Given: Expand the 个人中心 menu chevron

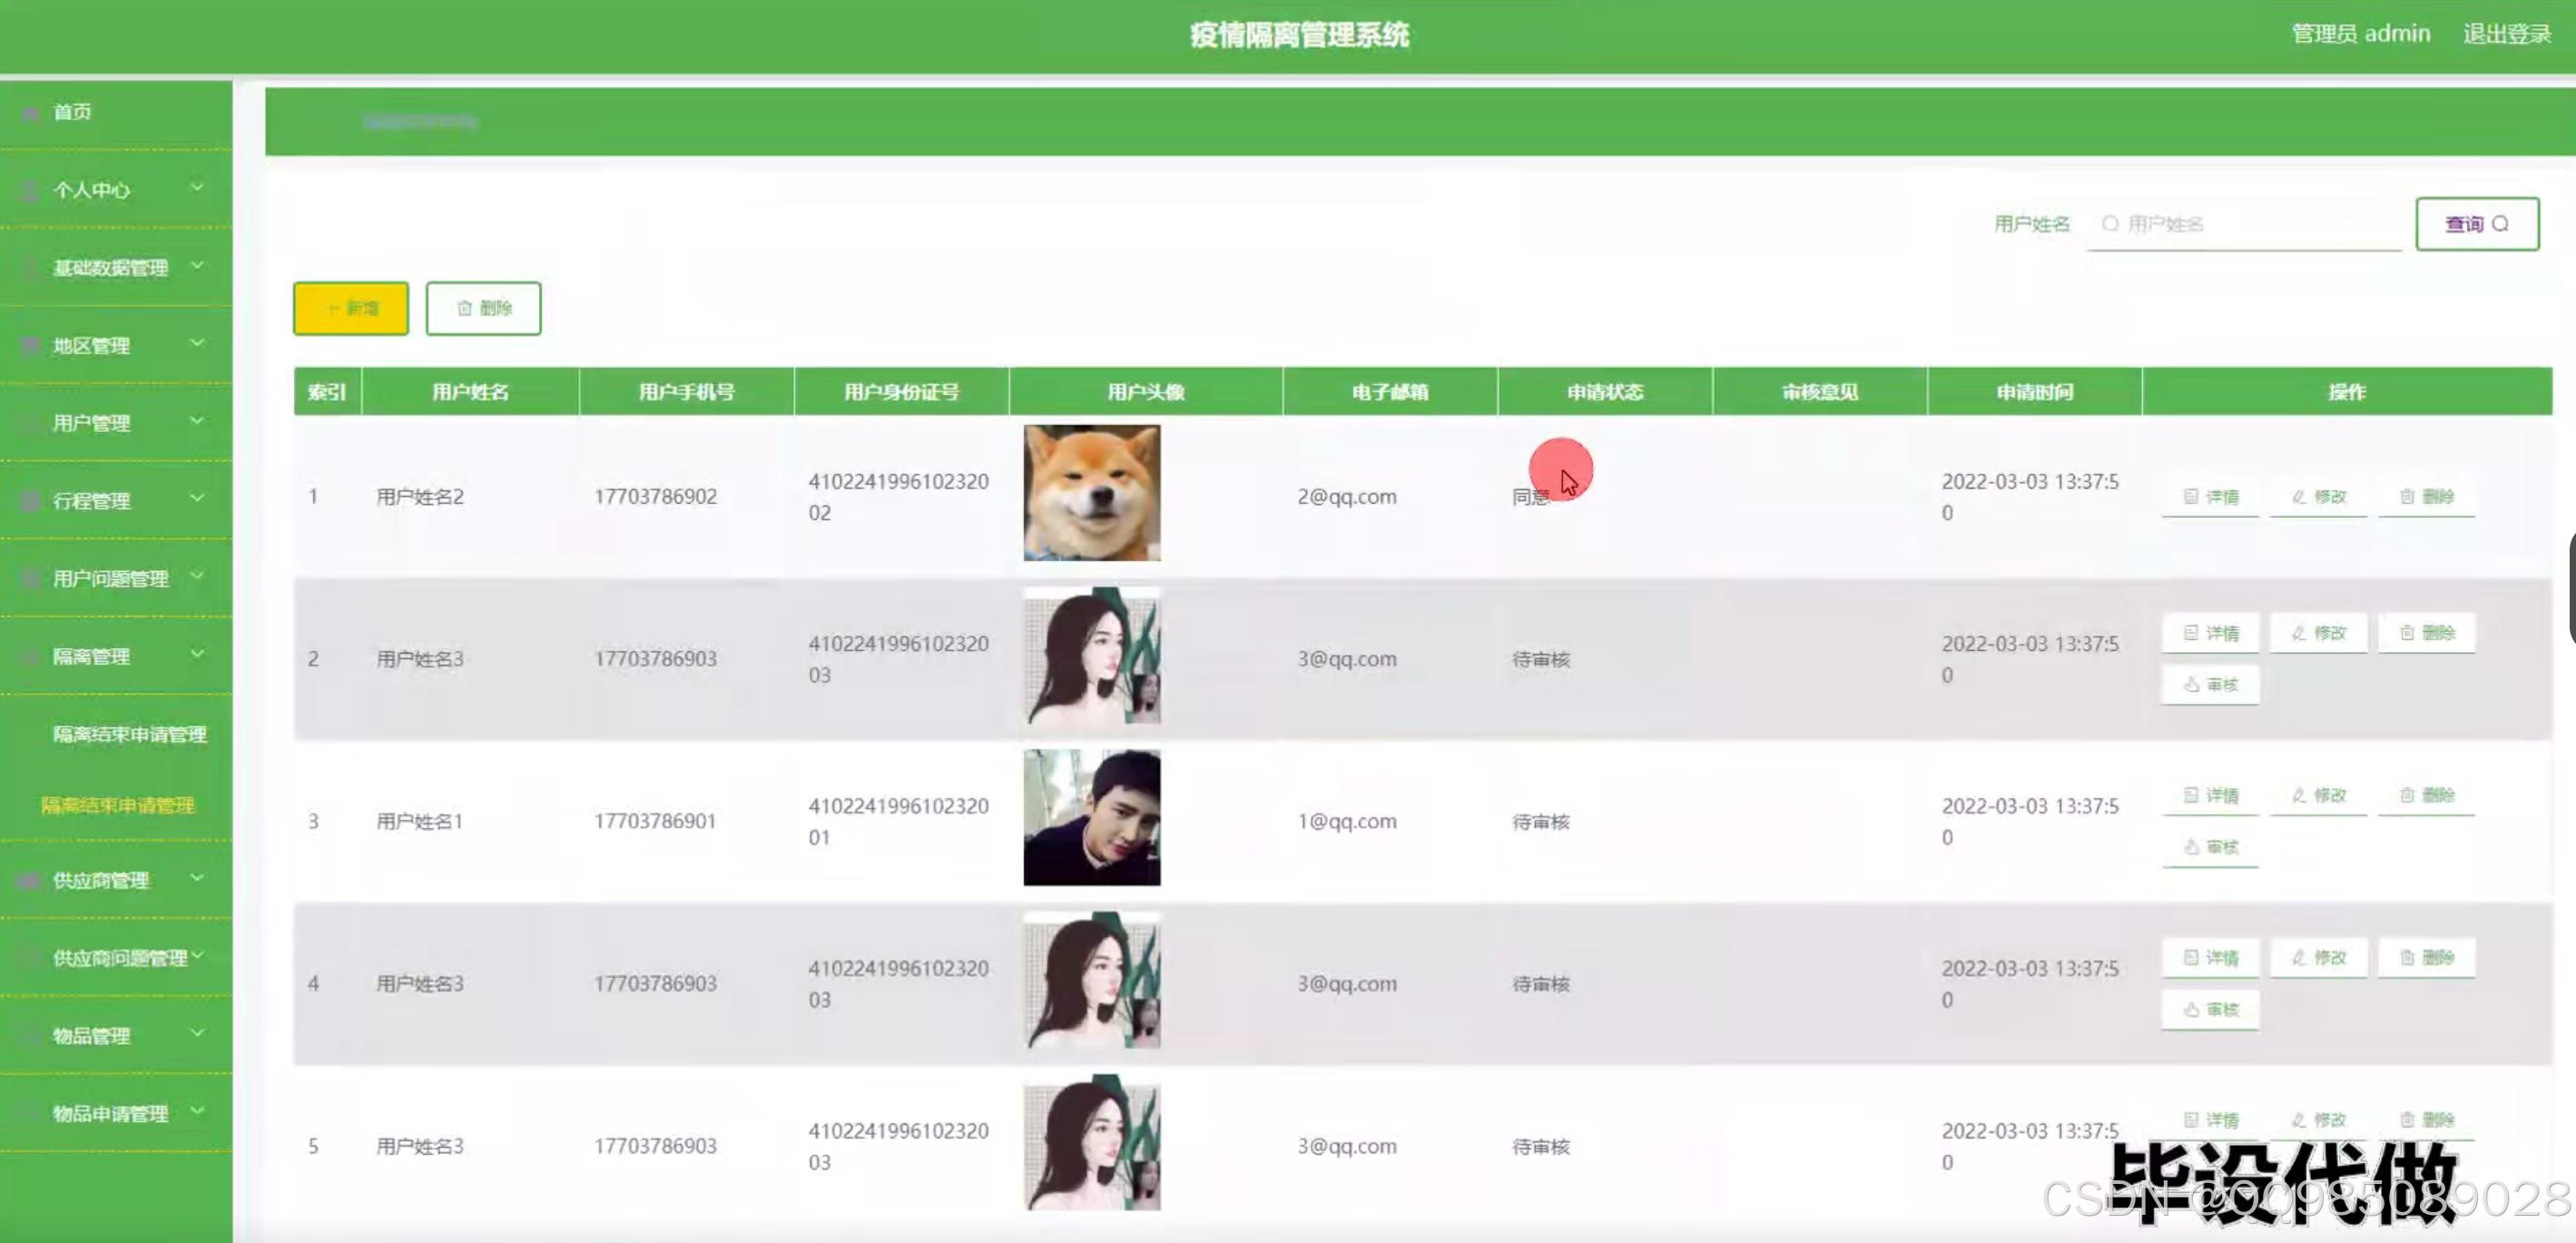Looking at the screenshot, I should (x=197, y=187).
